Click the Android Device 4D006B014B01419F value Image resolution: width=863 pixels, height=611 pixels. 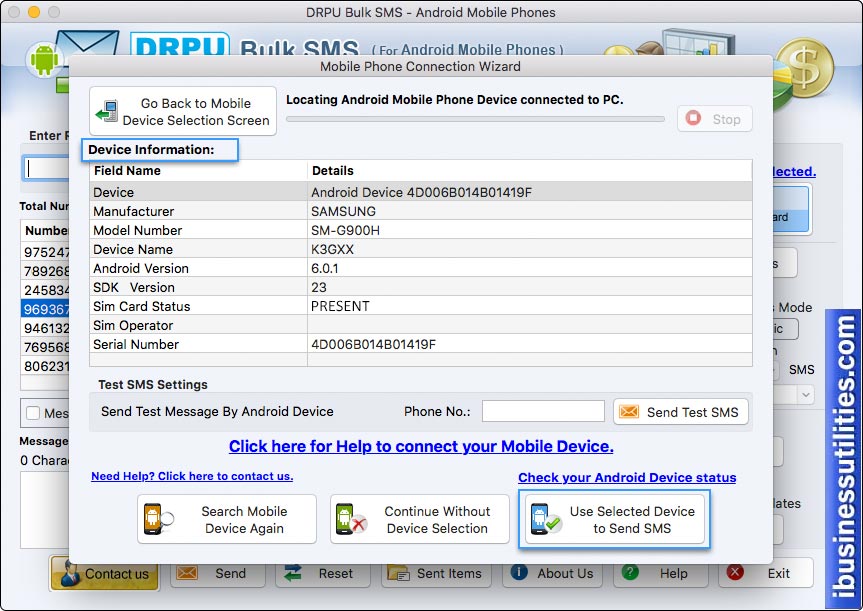pyautogui.click(x=421, y=192)
